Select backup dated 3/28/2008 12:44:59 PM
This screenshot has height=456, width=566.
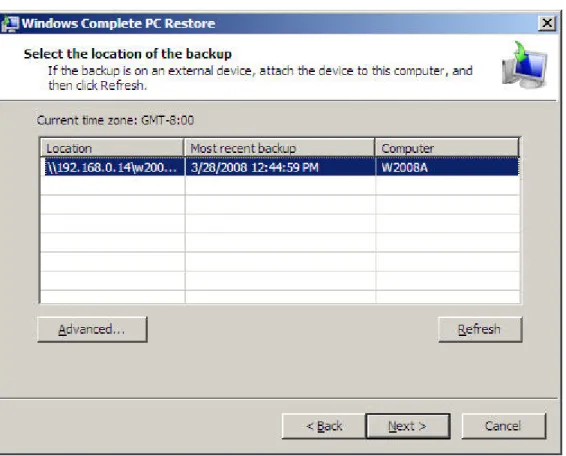click(280, 168)
